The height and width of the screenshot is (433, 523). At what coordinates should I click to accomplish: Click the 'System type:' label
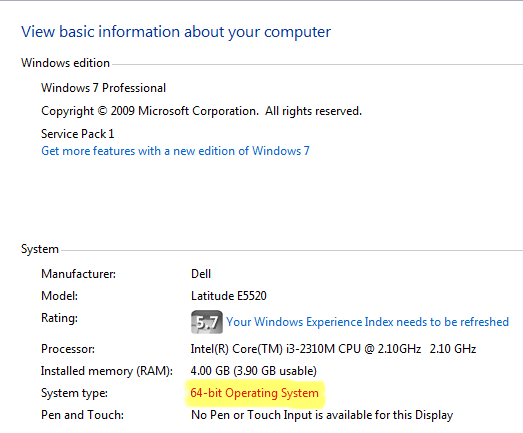74,393
